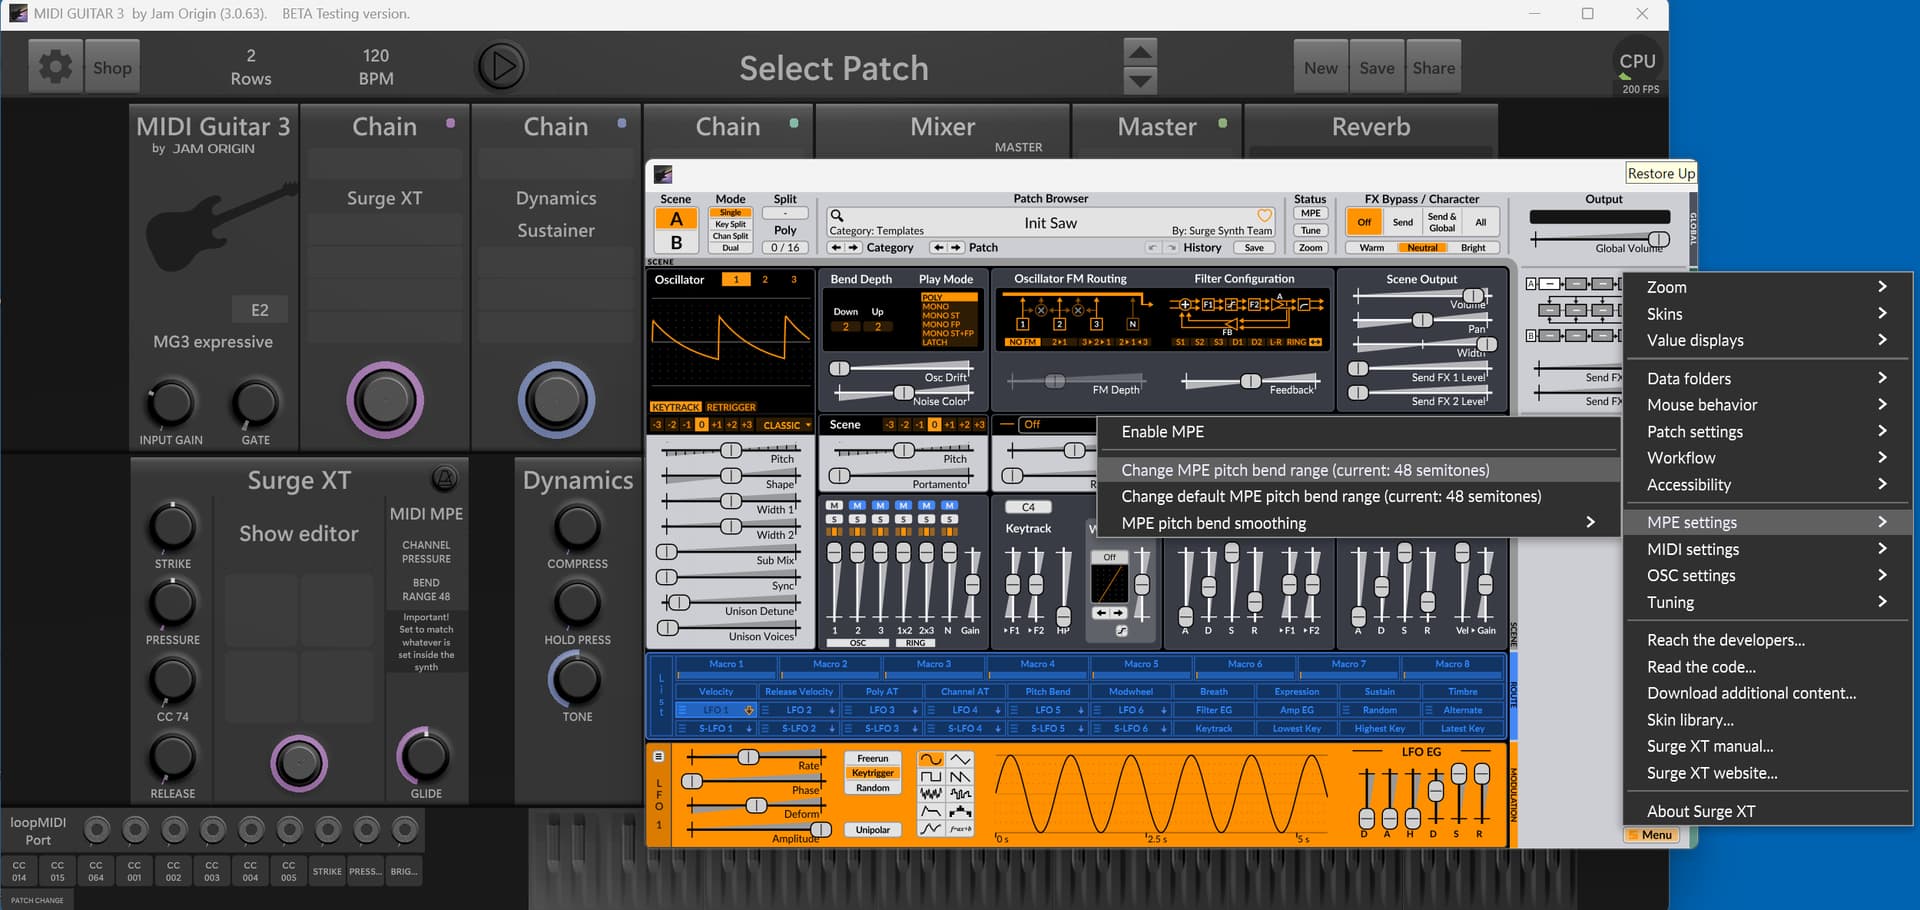1920x910 pixels.
Task: Expand the OSC settings submenu
Action: click(1768, 575)
